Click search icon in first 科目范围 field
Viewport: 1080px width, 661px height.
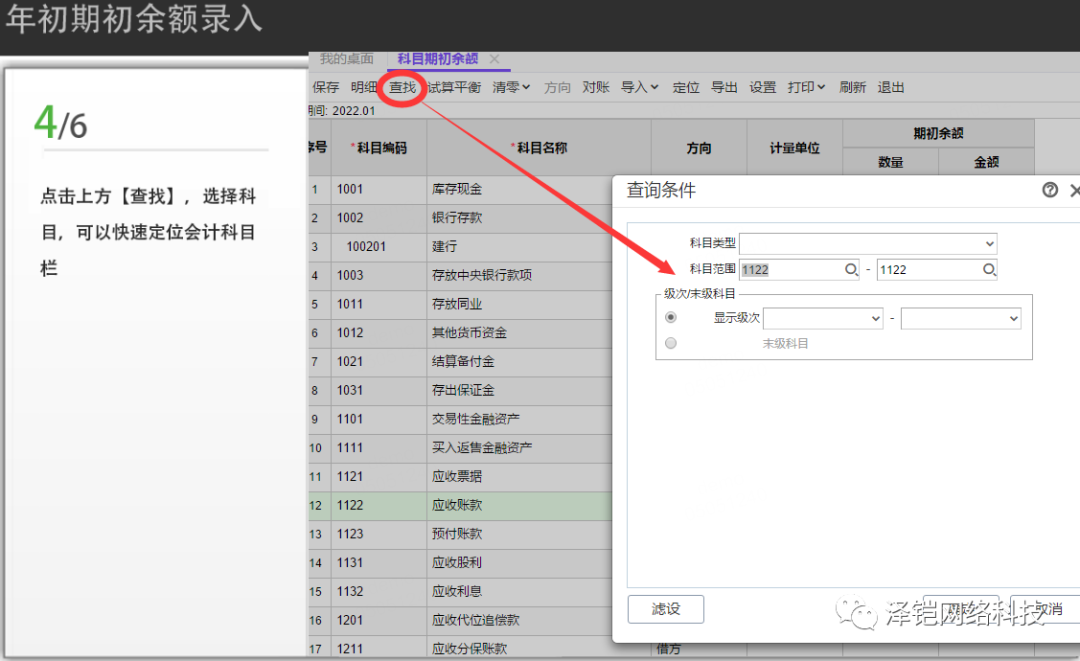click(851, 270)
